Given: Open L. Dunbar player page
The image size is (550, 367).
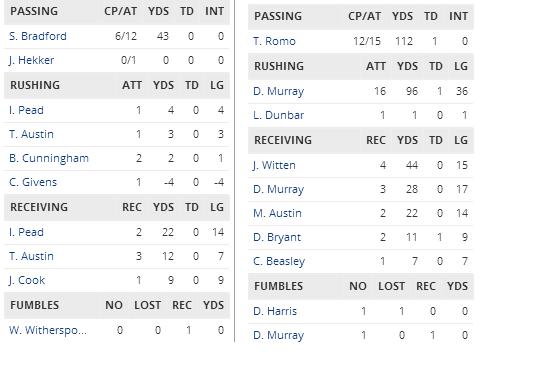Looking at the screenshot, I should point(279,115).
